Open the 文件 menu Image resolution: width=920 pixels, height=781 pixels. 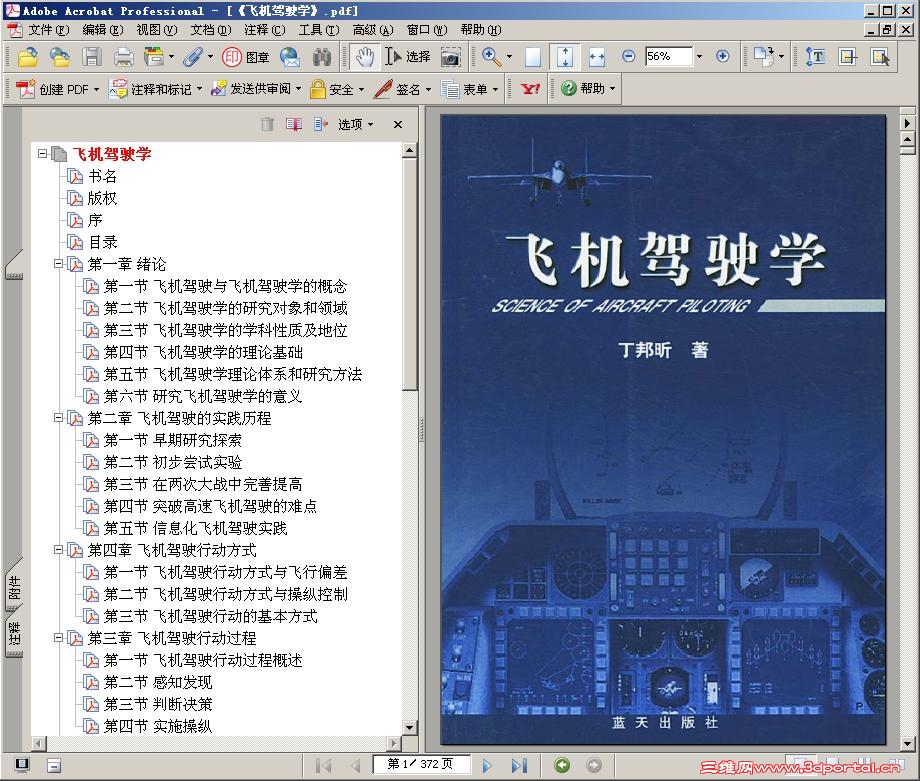click(48, 29)
